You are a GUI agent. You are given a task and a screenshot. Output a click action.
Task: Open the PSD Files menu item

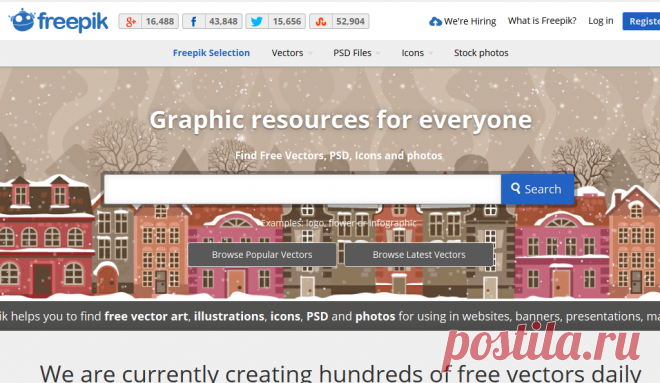[352, 53]
